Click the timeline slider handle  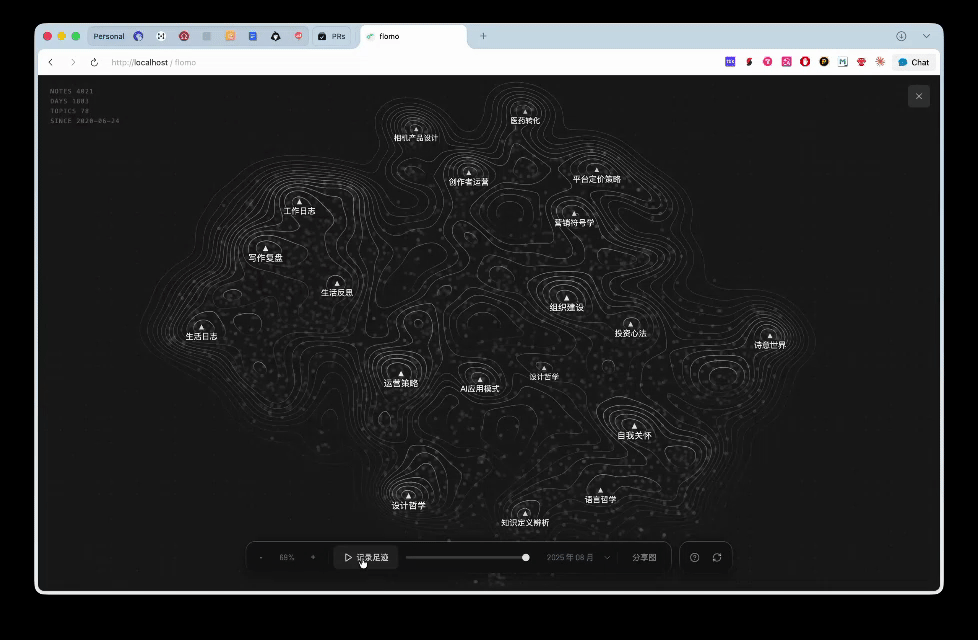point(526,558)
